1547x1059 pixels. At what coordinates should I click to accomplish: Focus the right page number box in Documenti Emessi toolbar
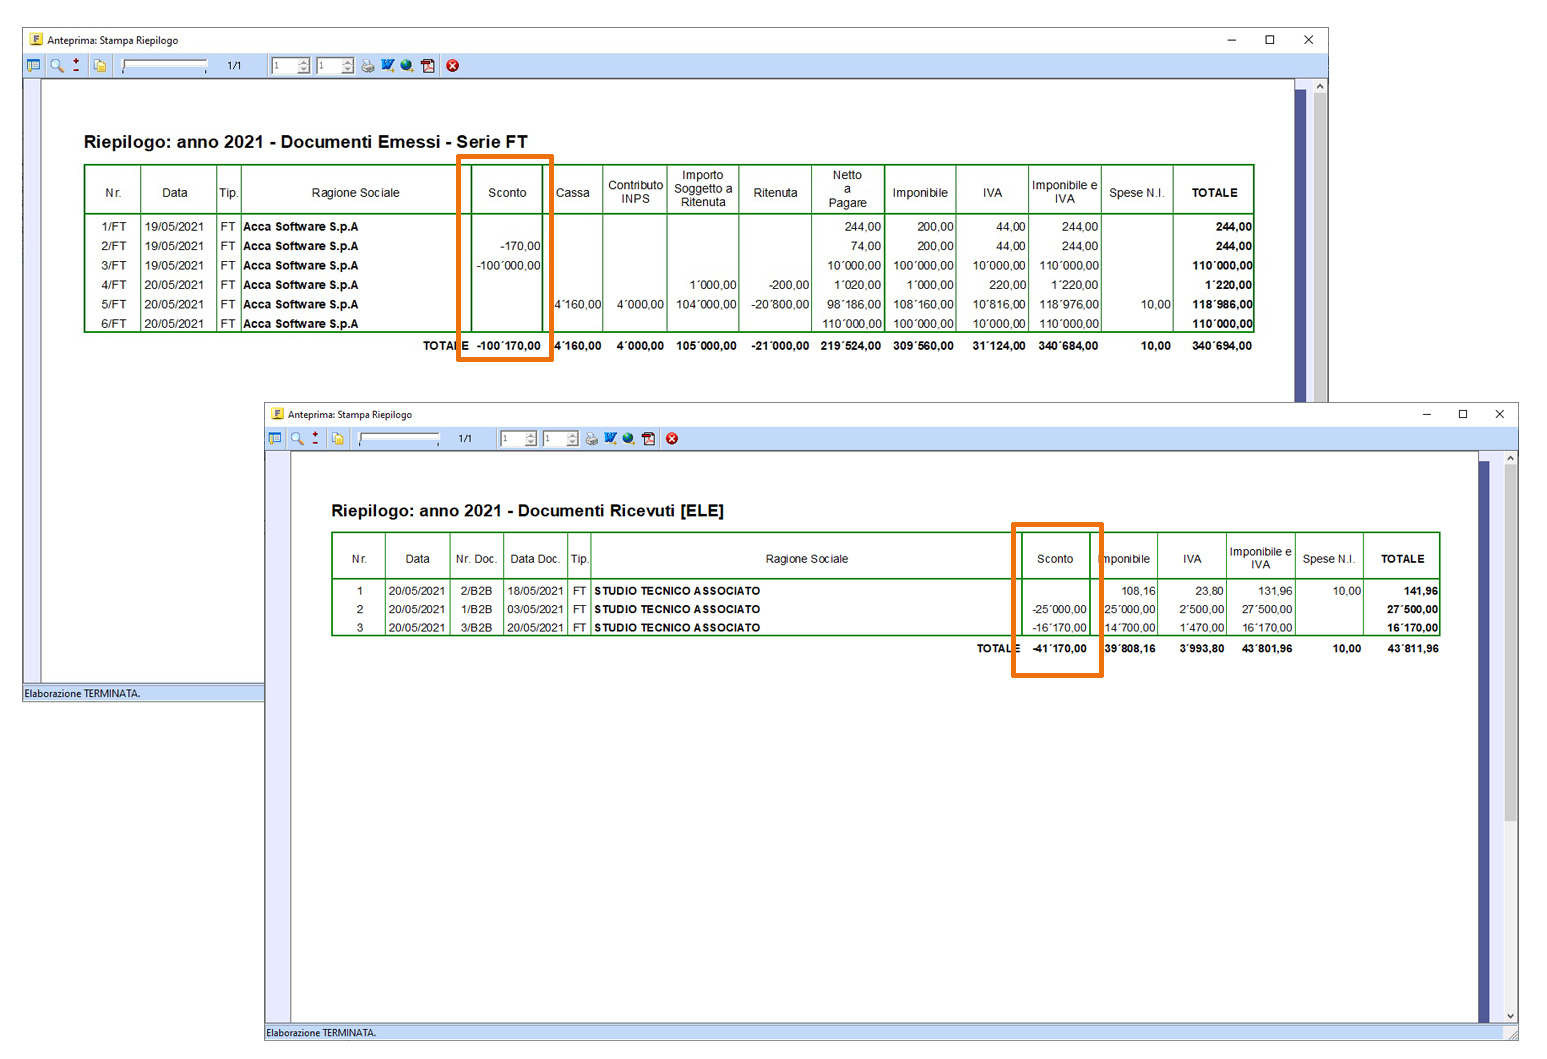335,66
